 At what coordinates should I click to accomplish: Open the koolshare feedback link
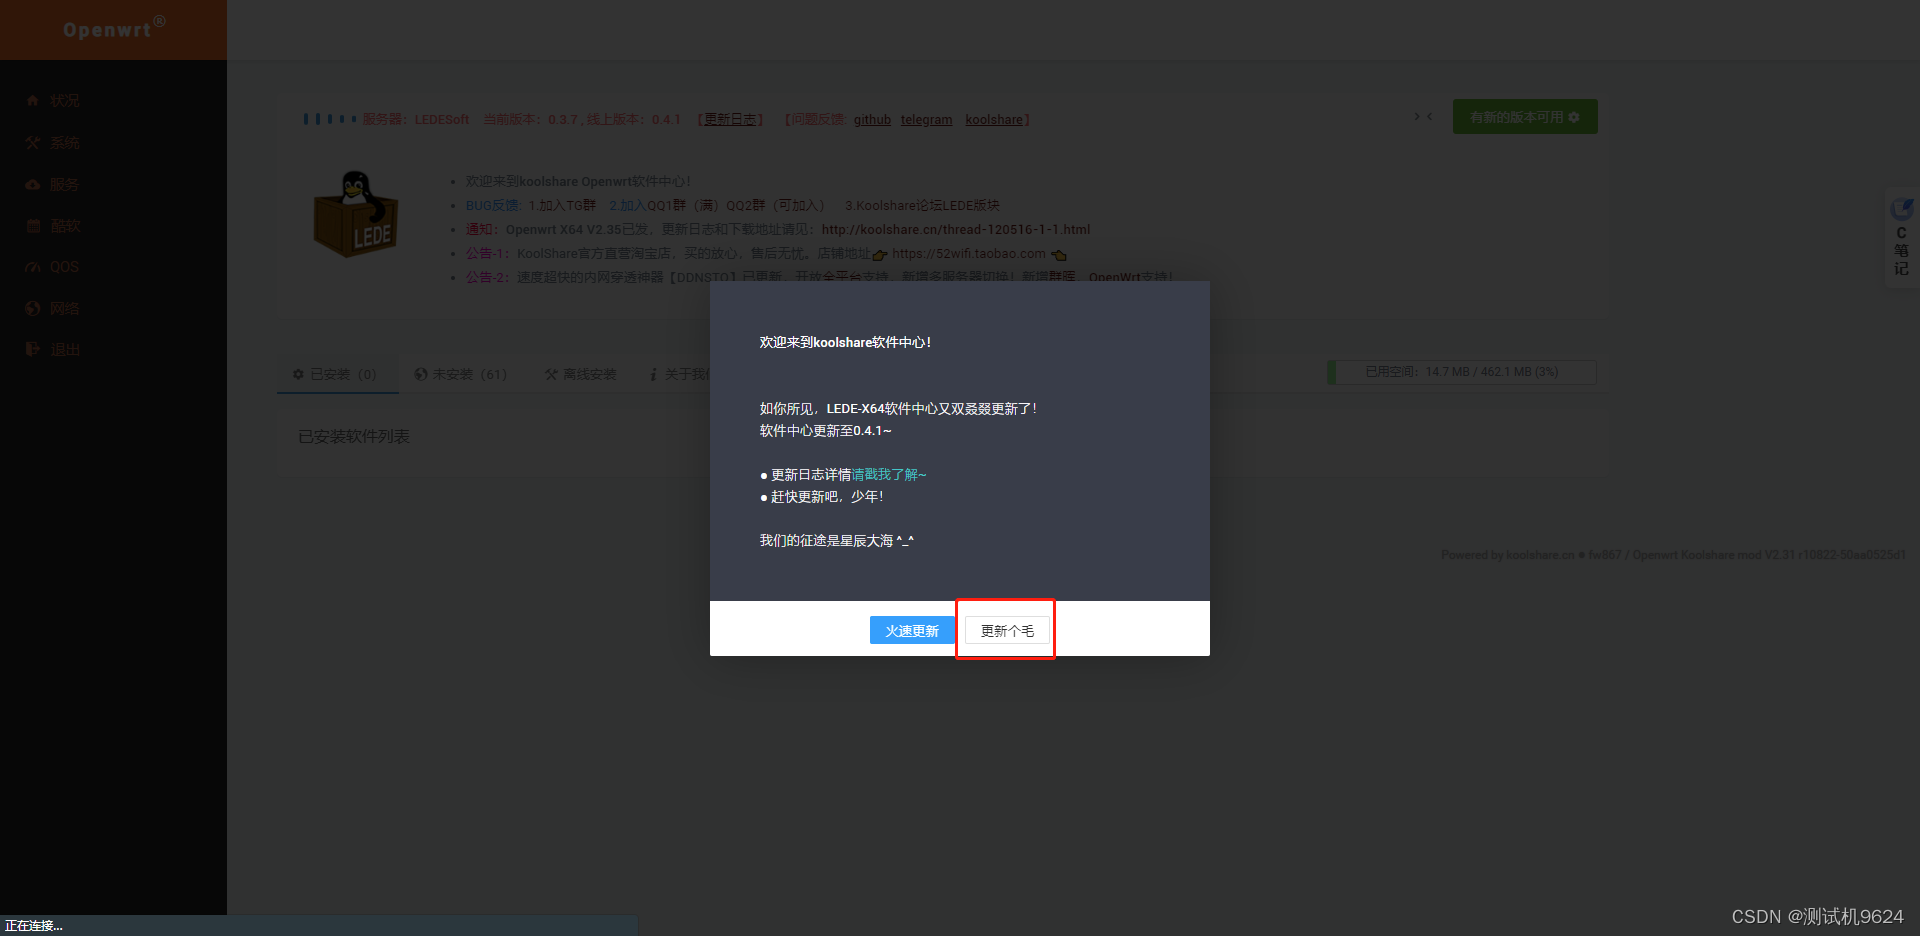pos(994,120)
